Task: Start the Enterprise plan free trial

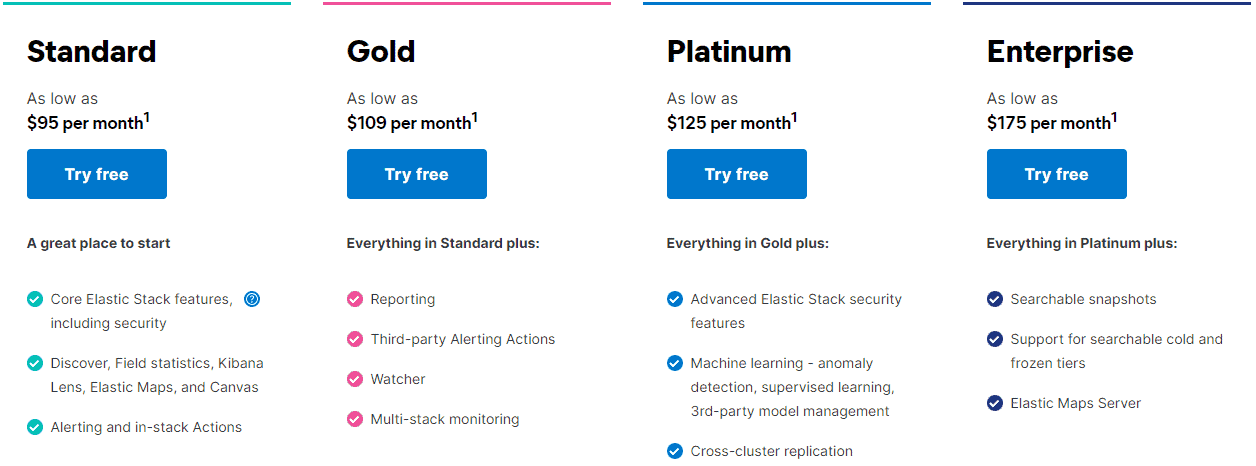Action: pyautogui.click(x=1057, y=174)
